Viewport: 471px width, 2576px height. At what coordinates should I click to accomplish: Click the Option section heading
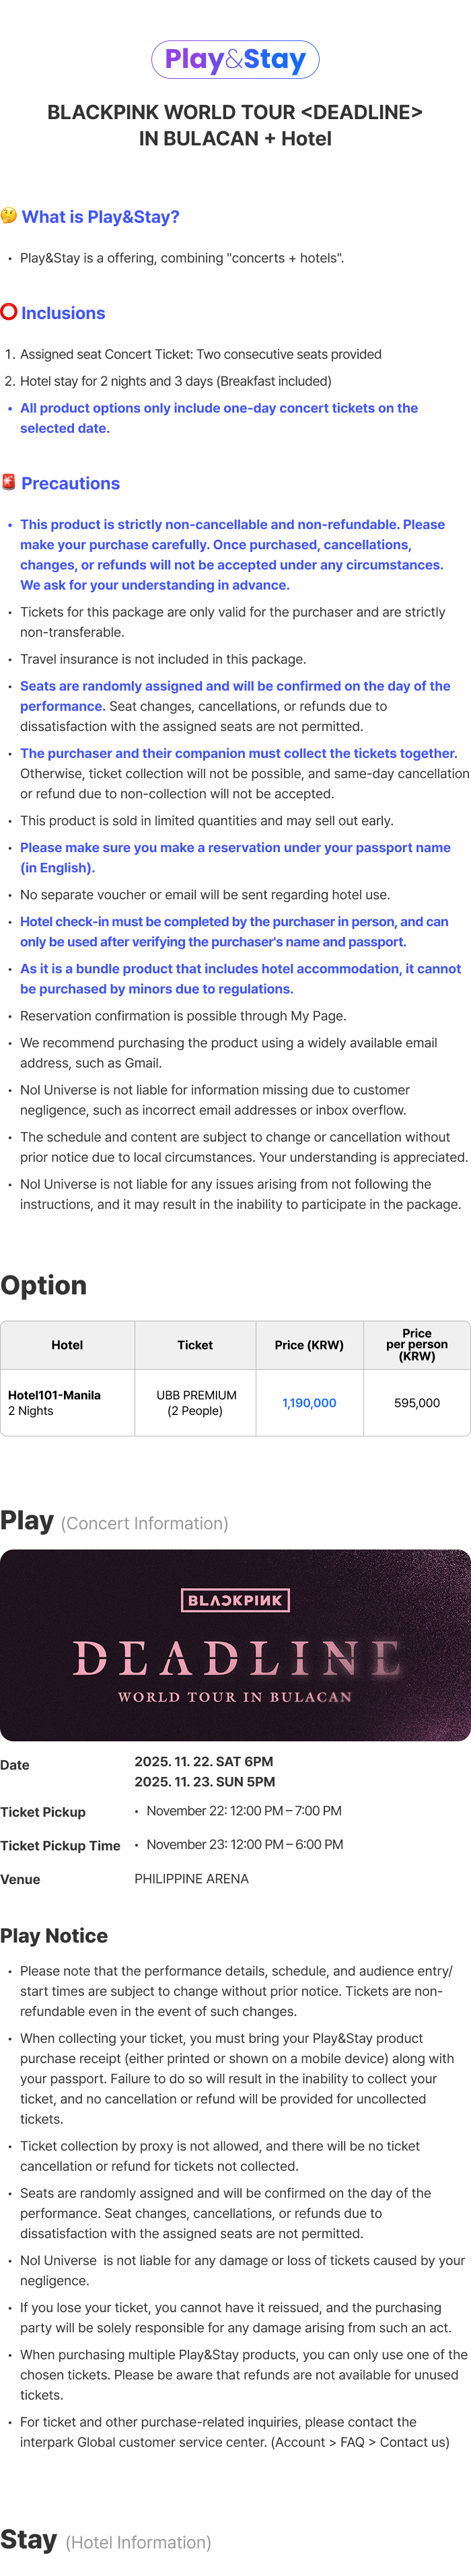tap(44, 1285)
